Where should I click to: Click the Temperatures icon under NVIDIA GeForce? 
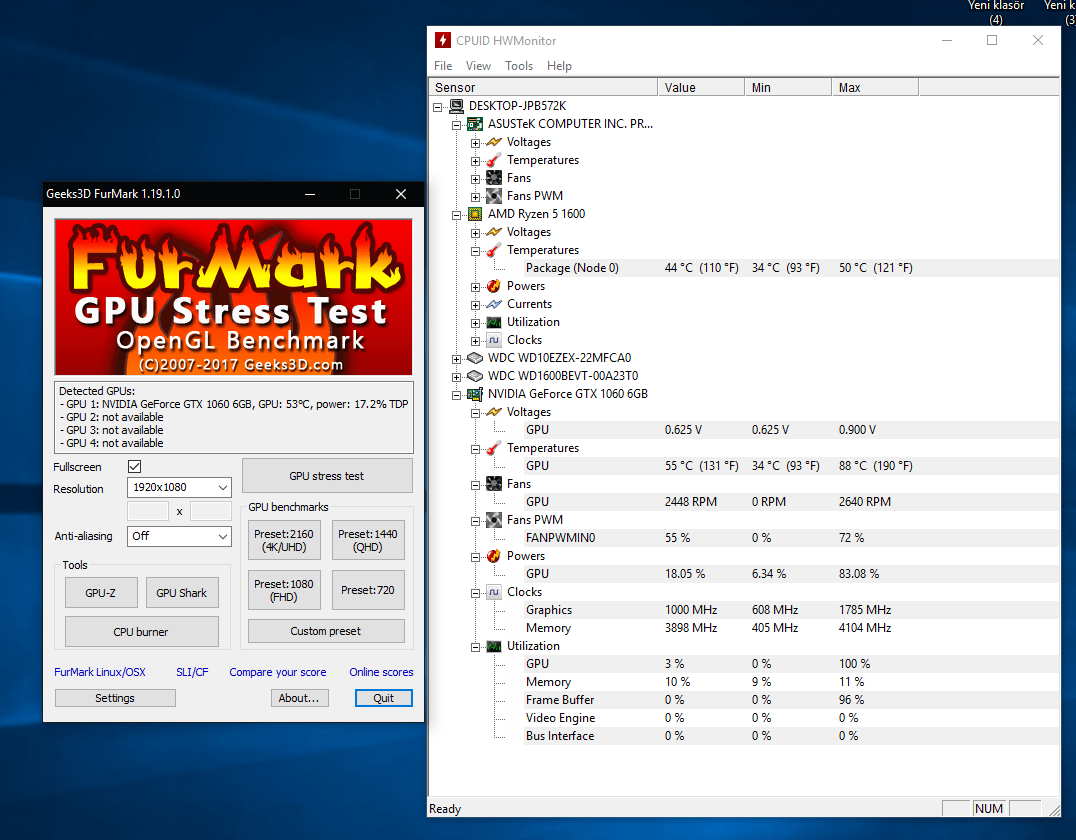(494, 448)
